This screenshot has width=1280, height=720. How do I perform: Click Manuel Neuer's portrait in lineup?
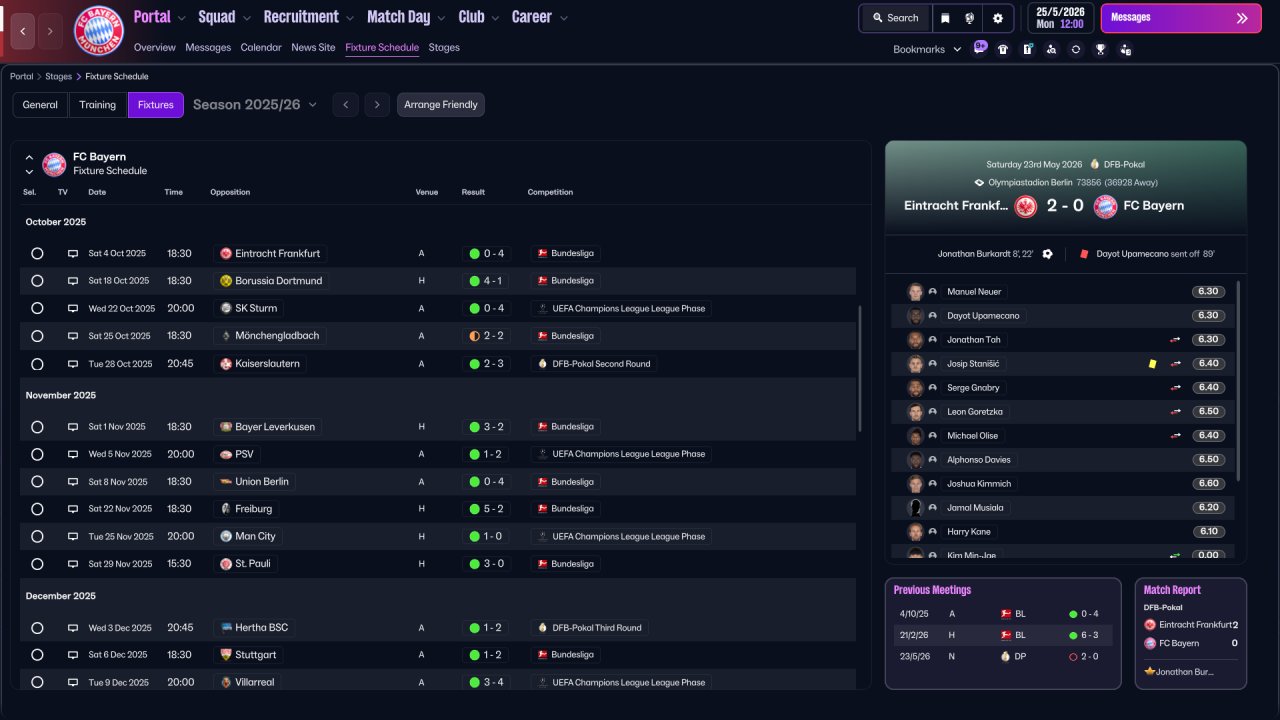[x=915, y=292]
